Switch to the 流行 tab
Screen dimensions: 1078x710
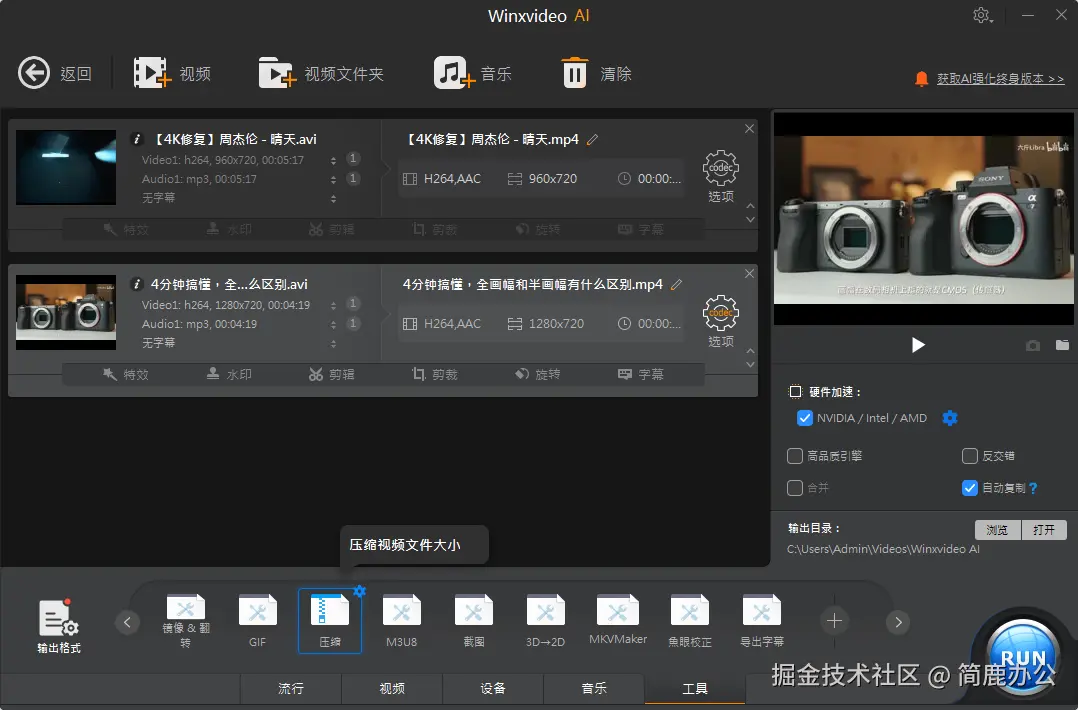tap(291, 689)
